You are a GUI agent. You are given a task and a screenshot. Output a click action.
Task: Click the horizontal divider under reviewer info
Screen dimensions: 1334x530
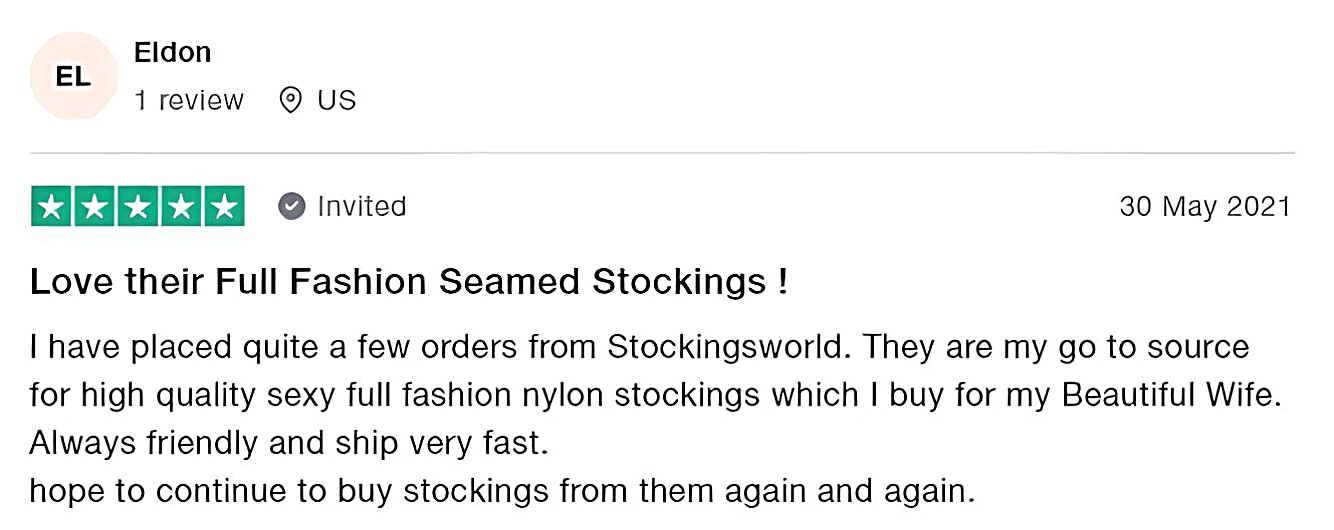tap(662, 153)
